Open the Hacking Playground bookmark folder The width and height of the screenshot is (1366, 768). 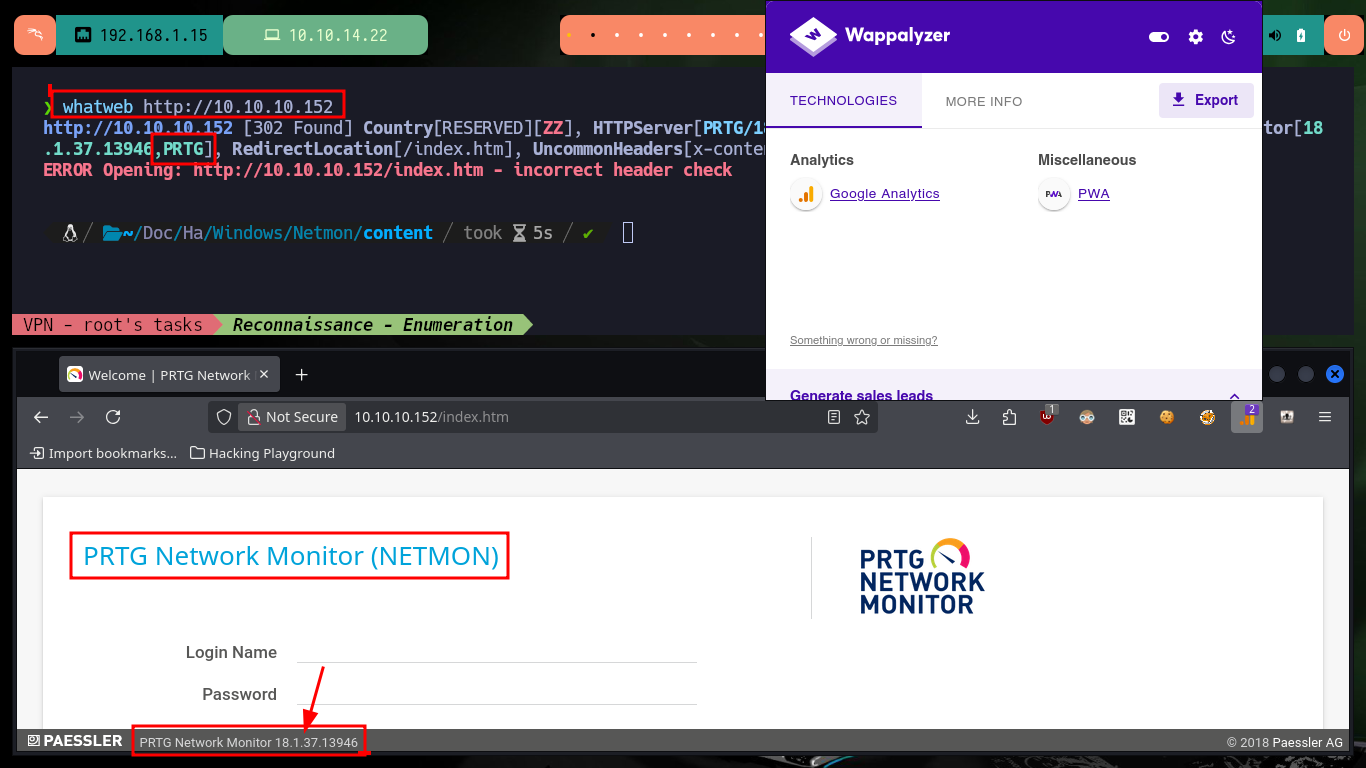(x=263, y=453)
